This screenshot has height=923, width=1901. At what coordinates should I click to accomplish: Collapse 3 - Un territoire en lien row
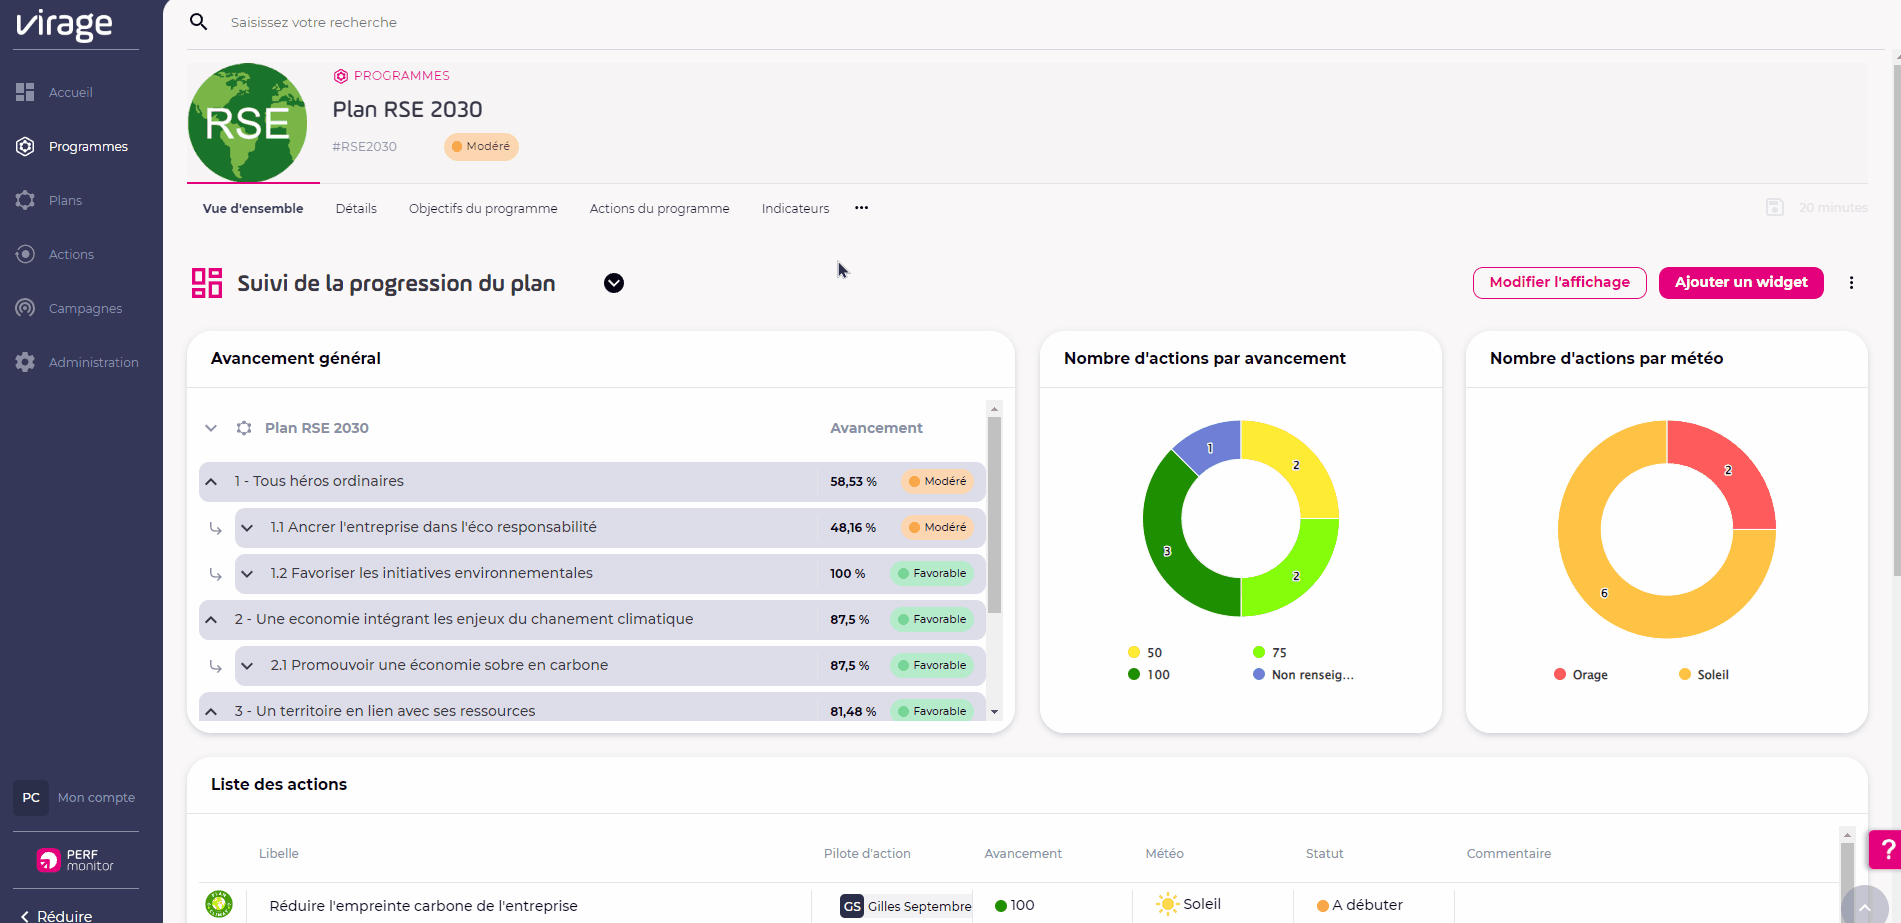211,711
